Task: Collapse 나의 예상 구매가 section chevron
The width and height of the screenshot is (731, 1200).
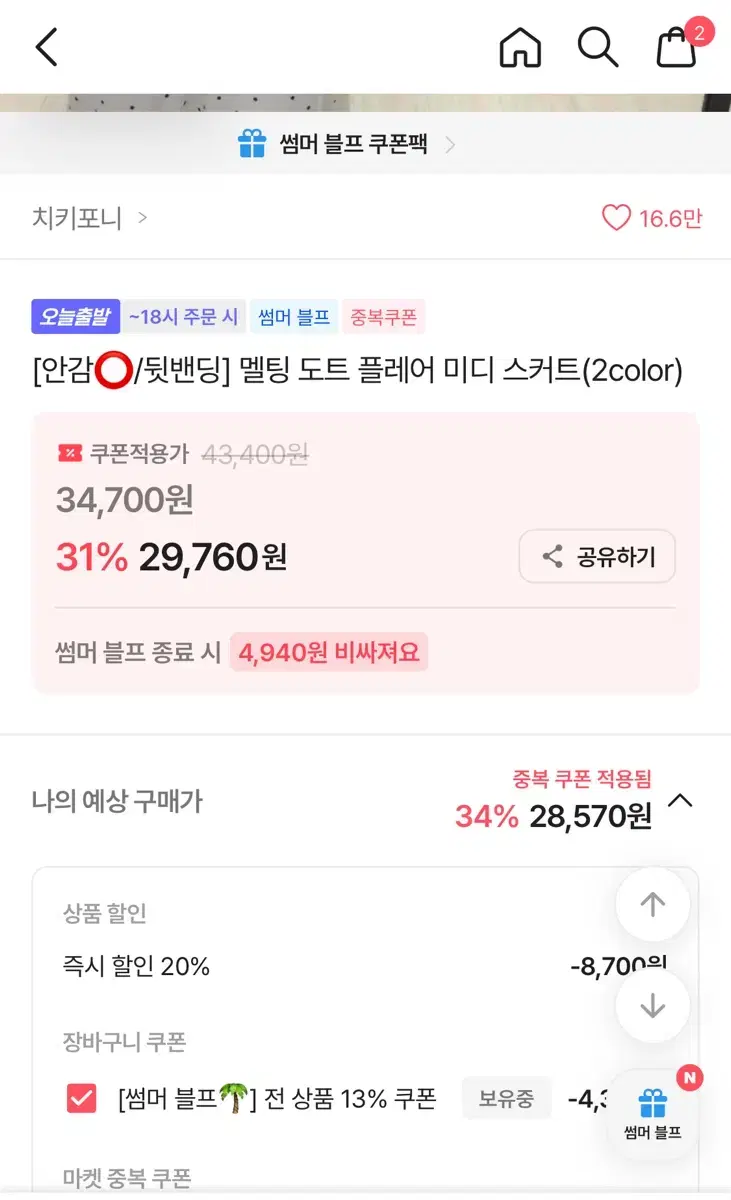Action: click(680, 801)
